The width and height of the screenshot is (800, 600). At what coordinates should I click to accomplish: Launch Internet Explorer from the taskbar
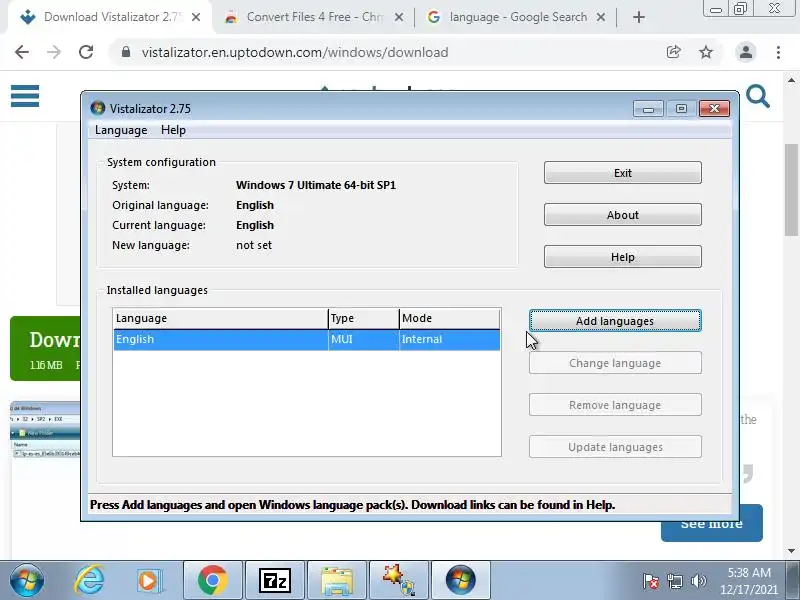point(90,580)
